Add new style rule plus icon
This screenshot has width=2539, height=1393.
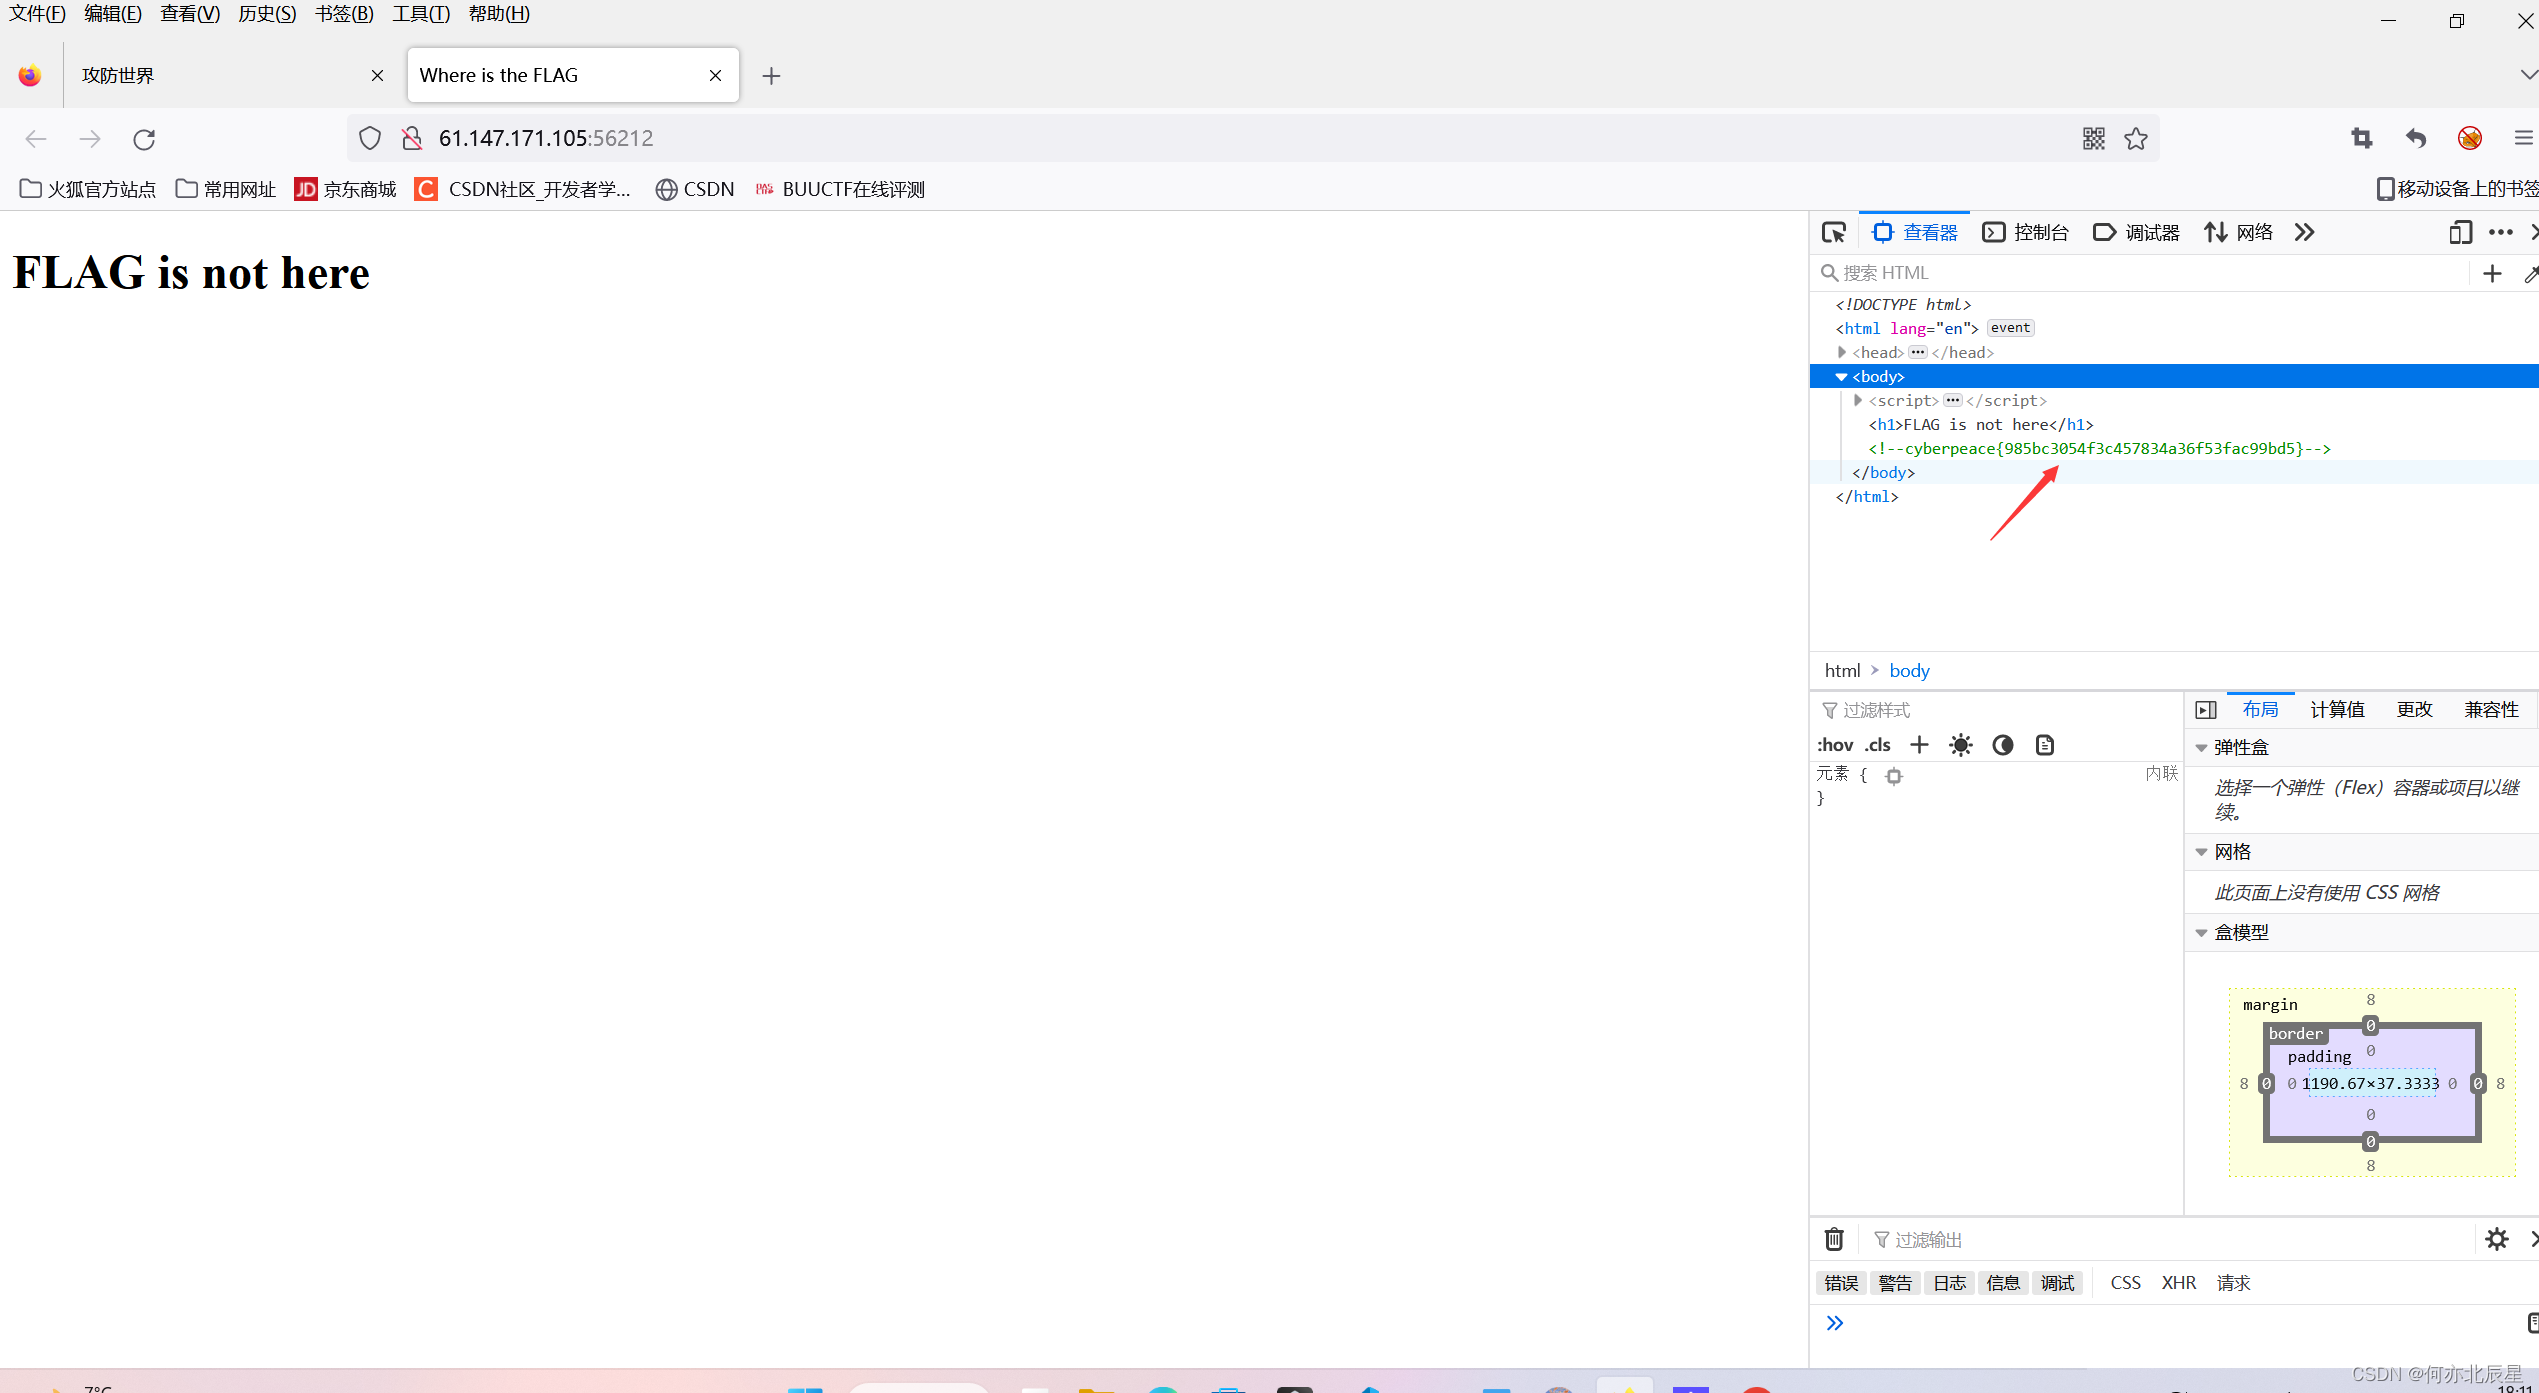point(1919,745)
